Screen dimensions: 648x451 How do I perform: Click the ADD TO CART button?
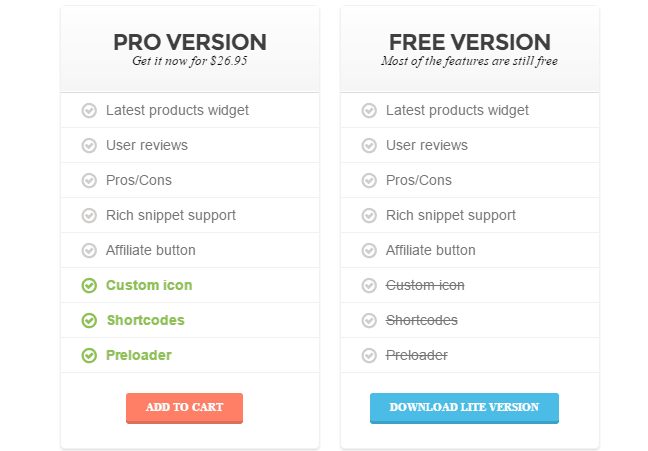[184, 408]
